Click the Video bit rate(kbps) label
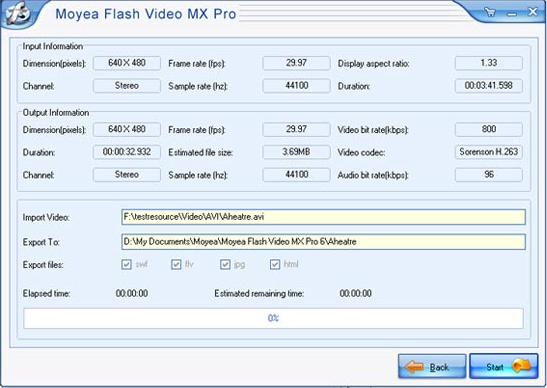The height and width of the screenshot is (388, 547). 373,130
